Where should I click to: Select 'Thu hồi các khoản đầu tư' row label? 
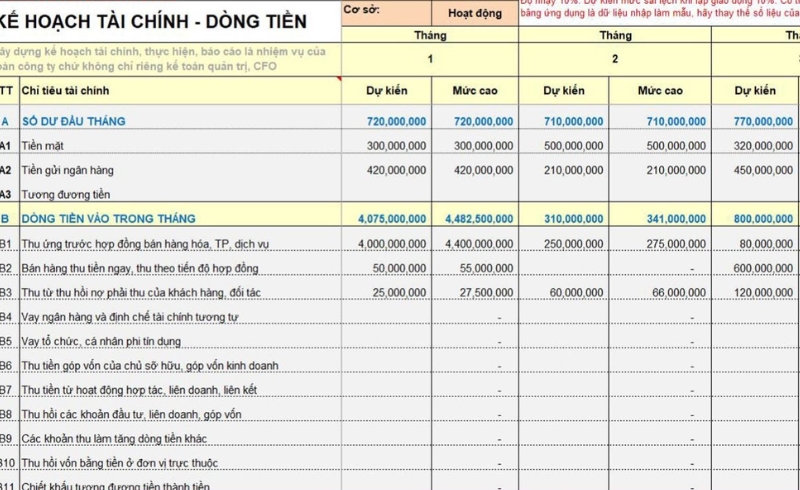click(132, 414)
